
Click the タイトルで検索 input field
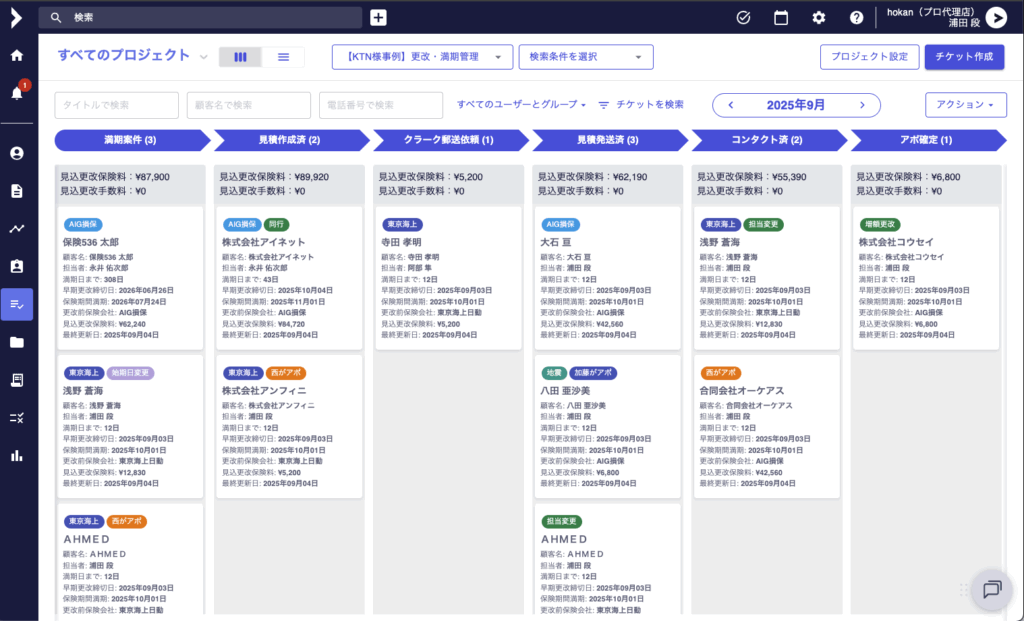coord(116,105)
